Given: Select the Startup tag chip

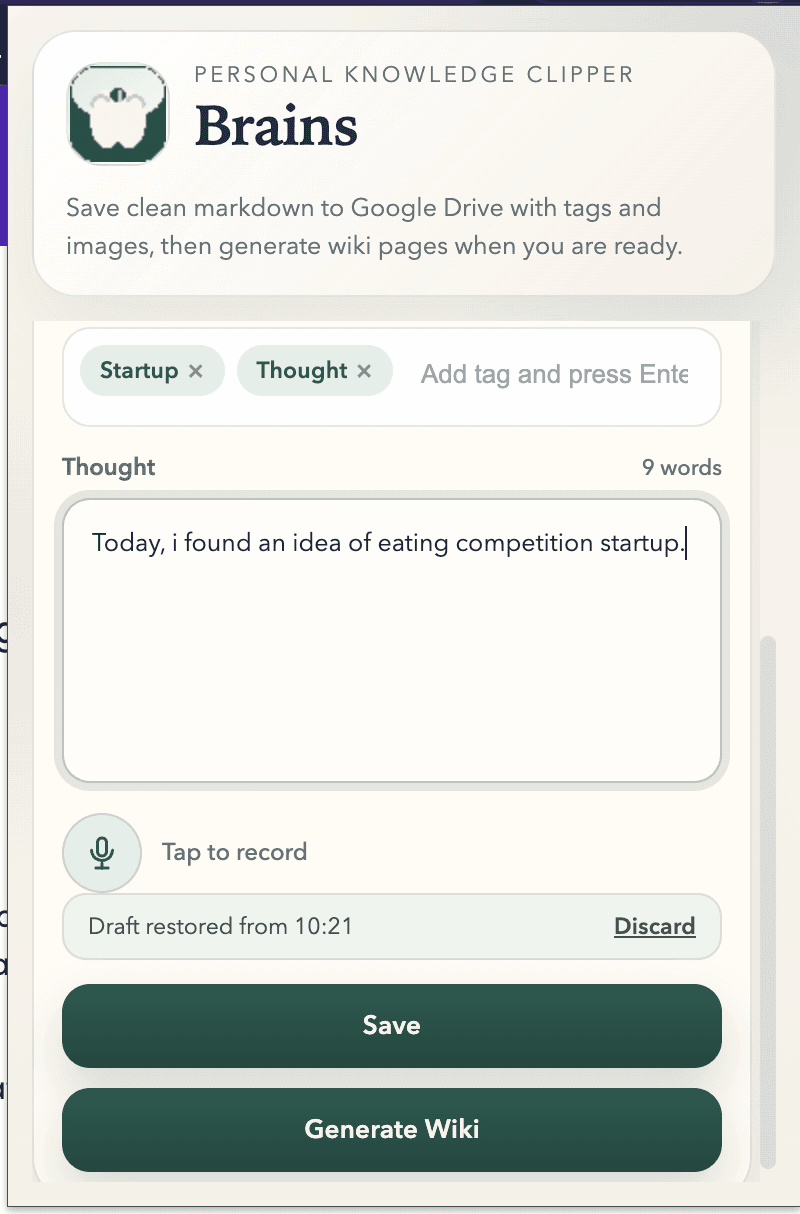Looking at the screenshot, I should [138, 370].
